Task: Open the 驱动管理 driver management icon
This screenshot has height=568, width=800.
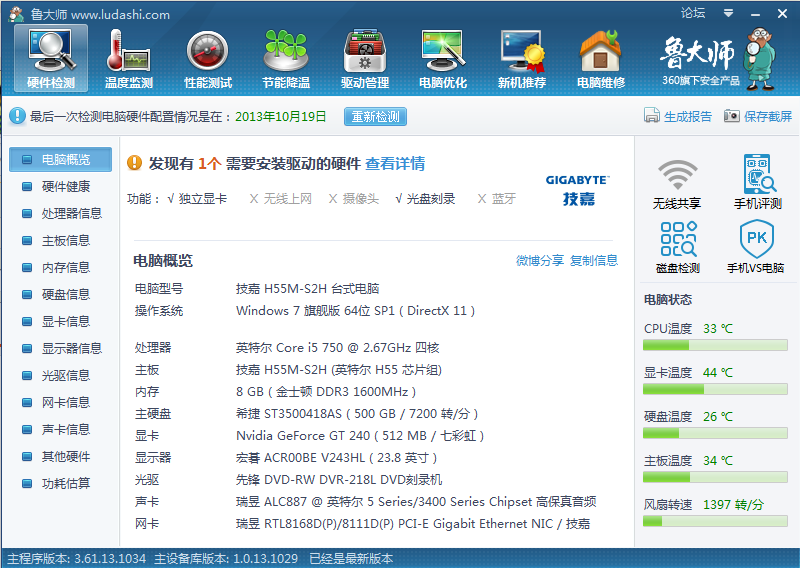Action: tap(365, 58)
